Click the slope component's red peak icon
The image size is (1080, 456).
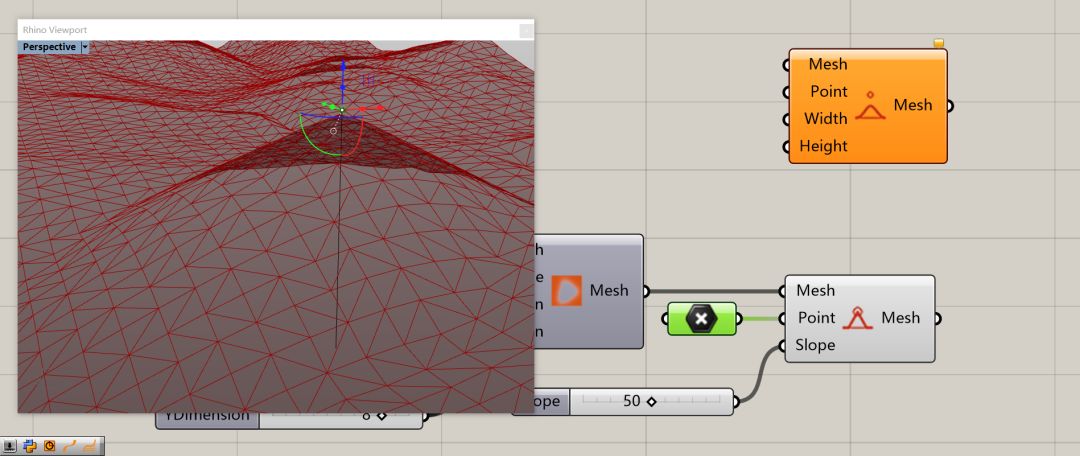(x=857, y=318)
